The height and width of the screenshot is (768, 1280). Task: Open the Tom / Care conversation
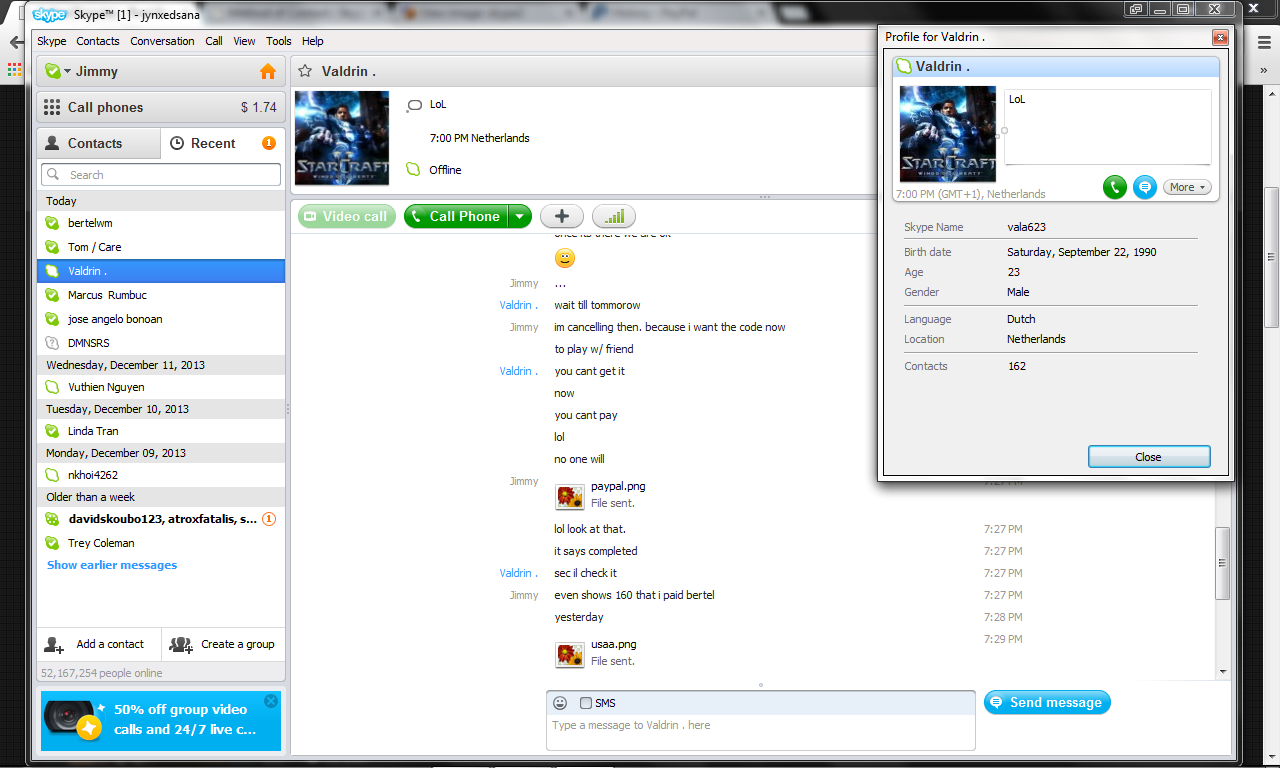pos(161,247)
